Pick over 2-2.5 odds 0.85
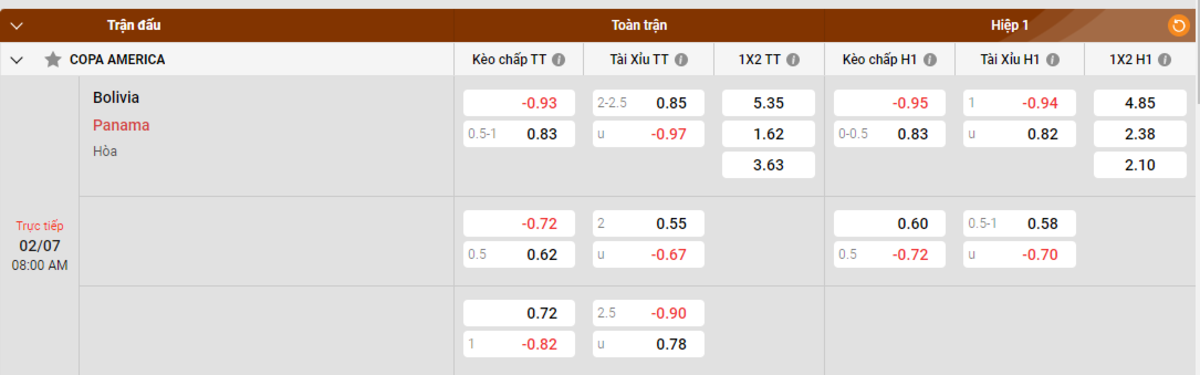This screenshot has width=1200, height=375. [649, 103]
